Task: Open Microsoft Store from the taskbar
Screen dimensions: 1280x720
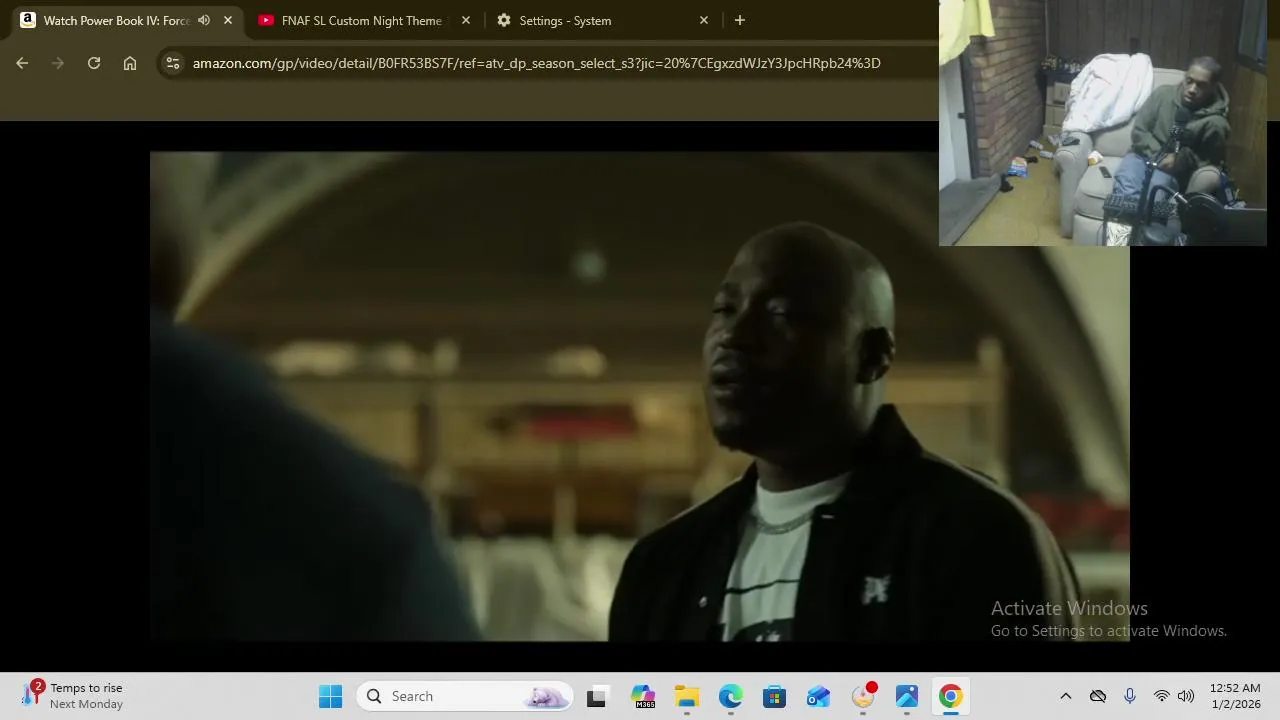Action: [775, 696]
